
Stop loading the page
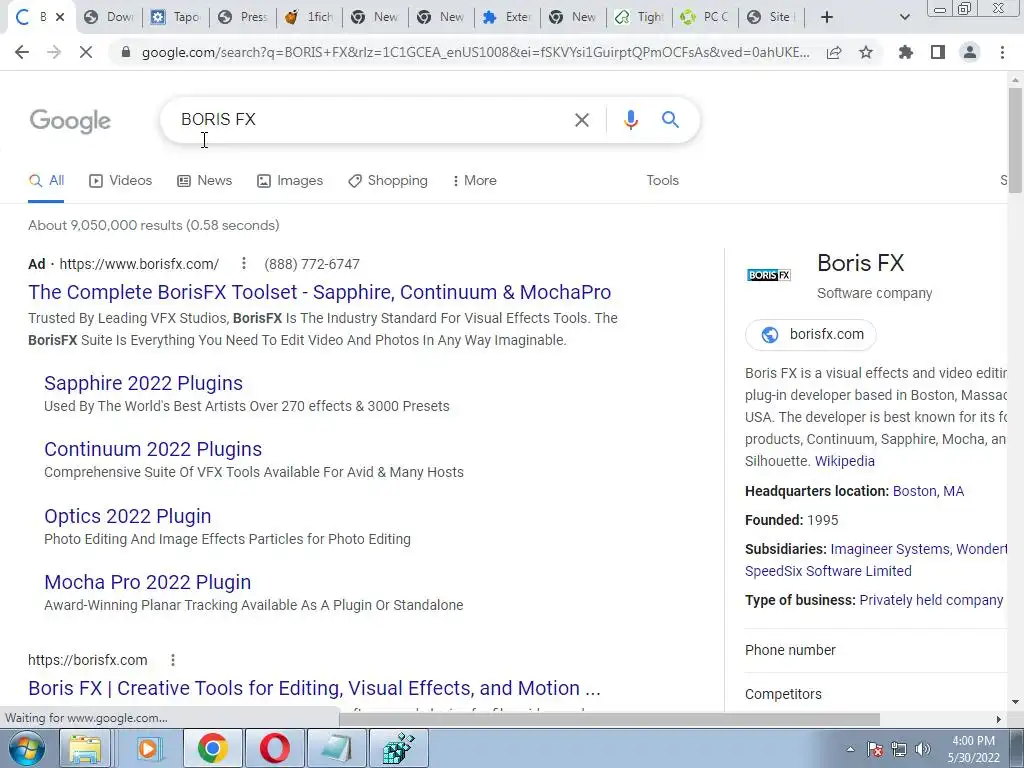click(x=86, y=52)
